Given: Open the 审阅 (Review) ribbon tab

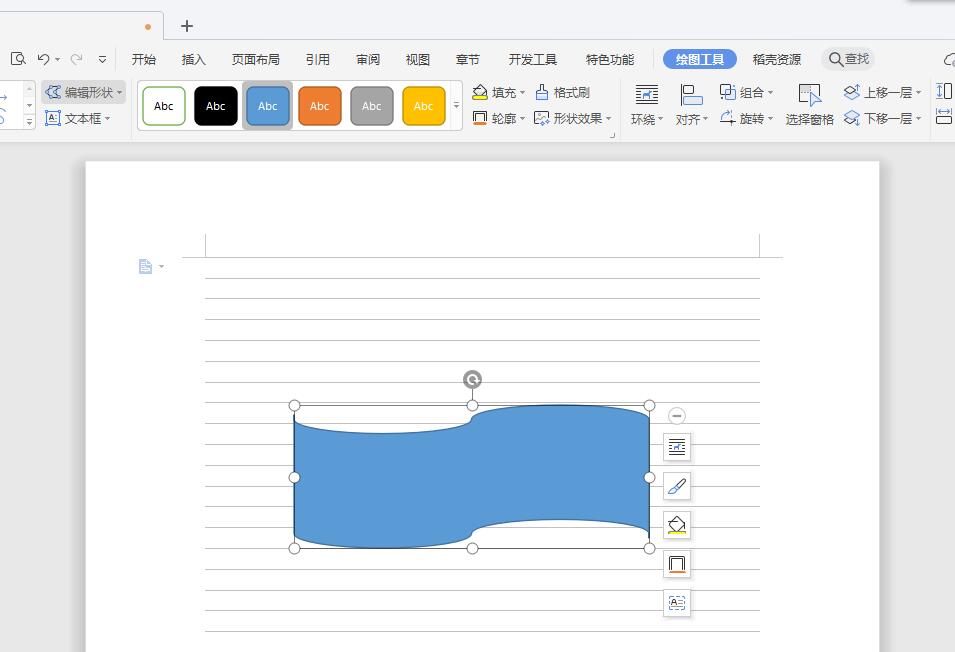Looking at the screenshot, I should 367,59.
